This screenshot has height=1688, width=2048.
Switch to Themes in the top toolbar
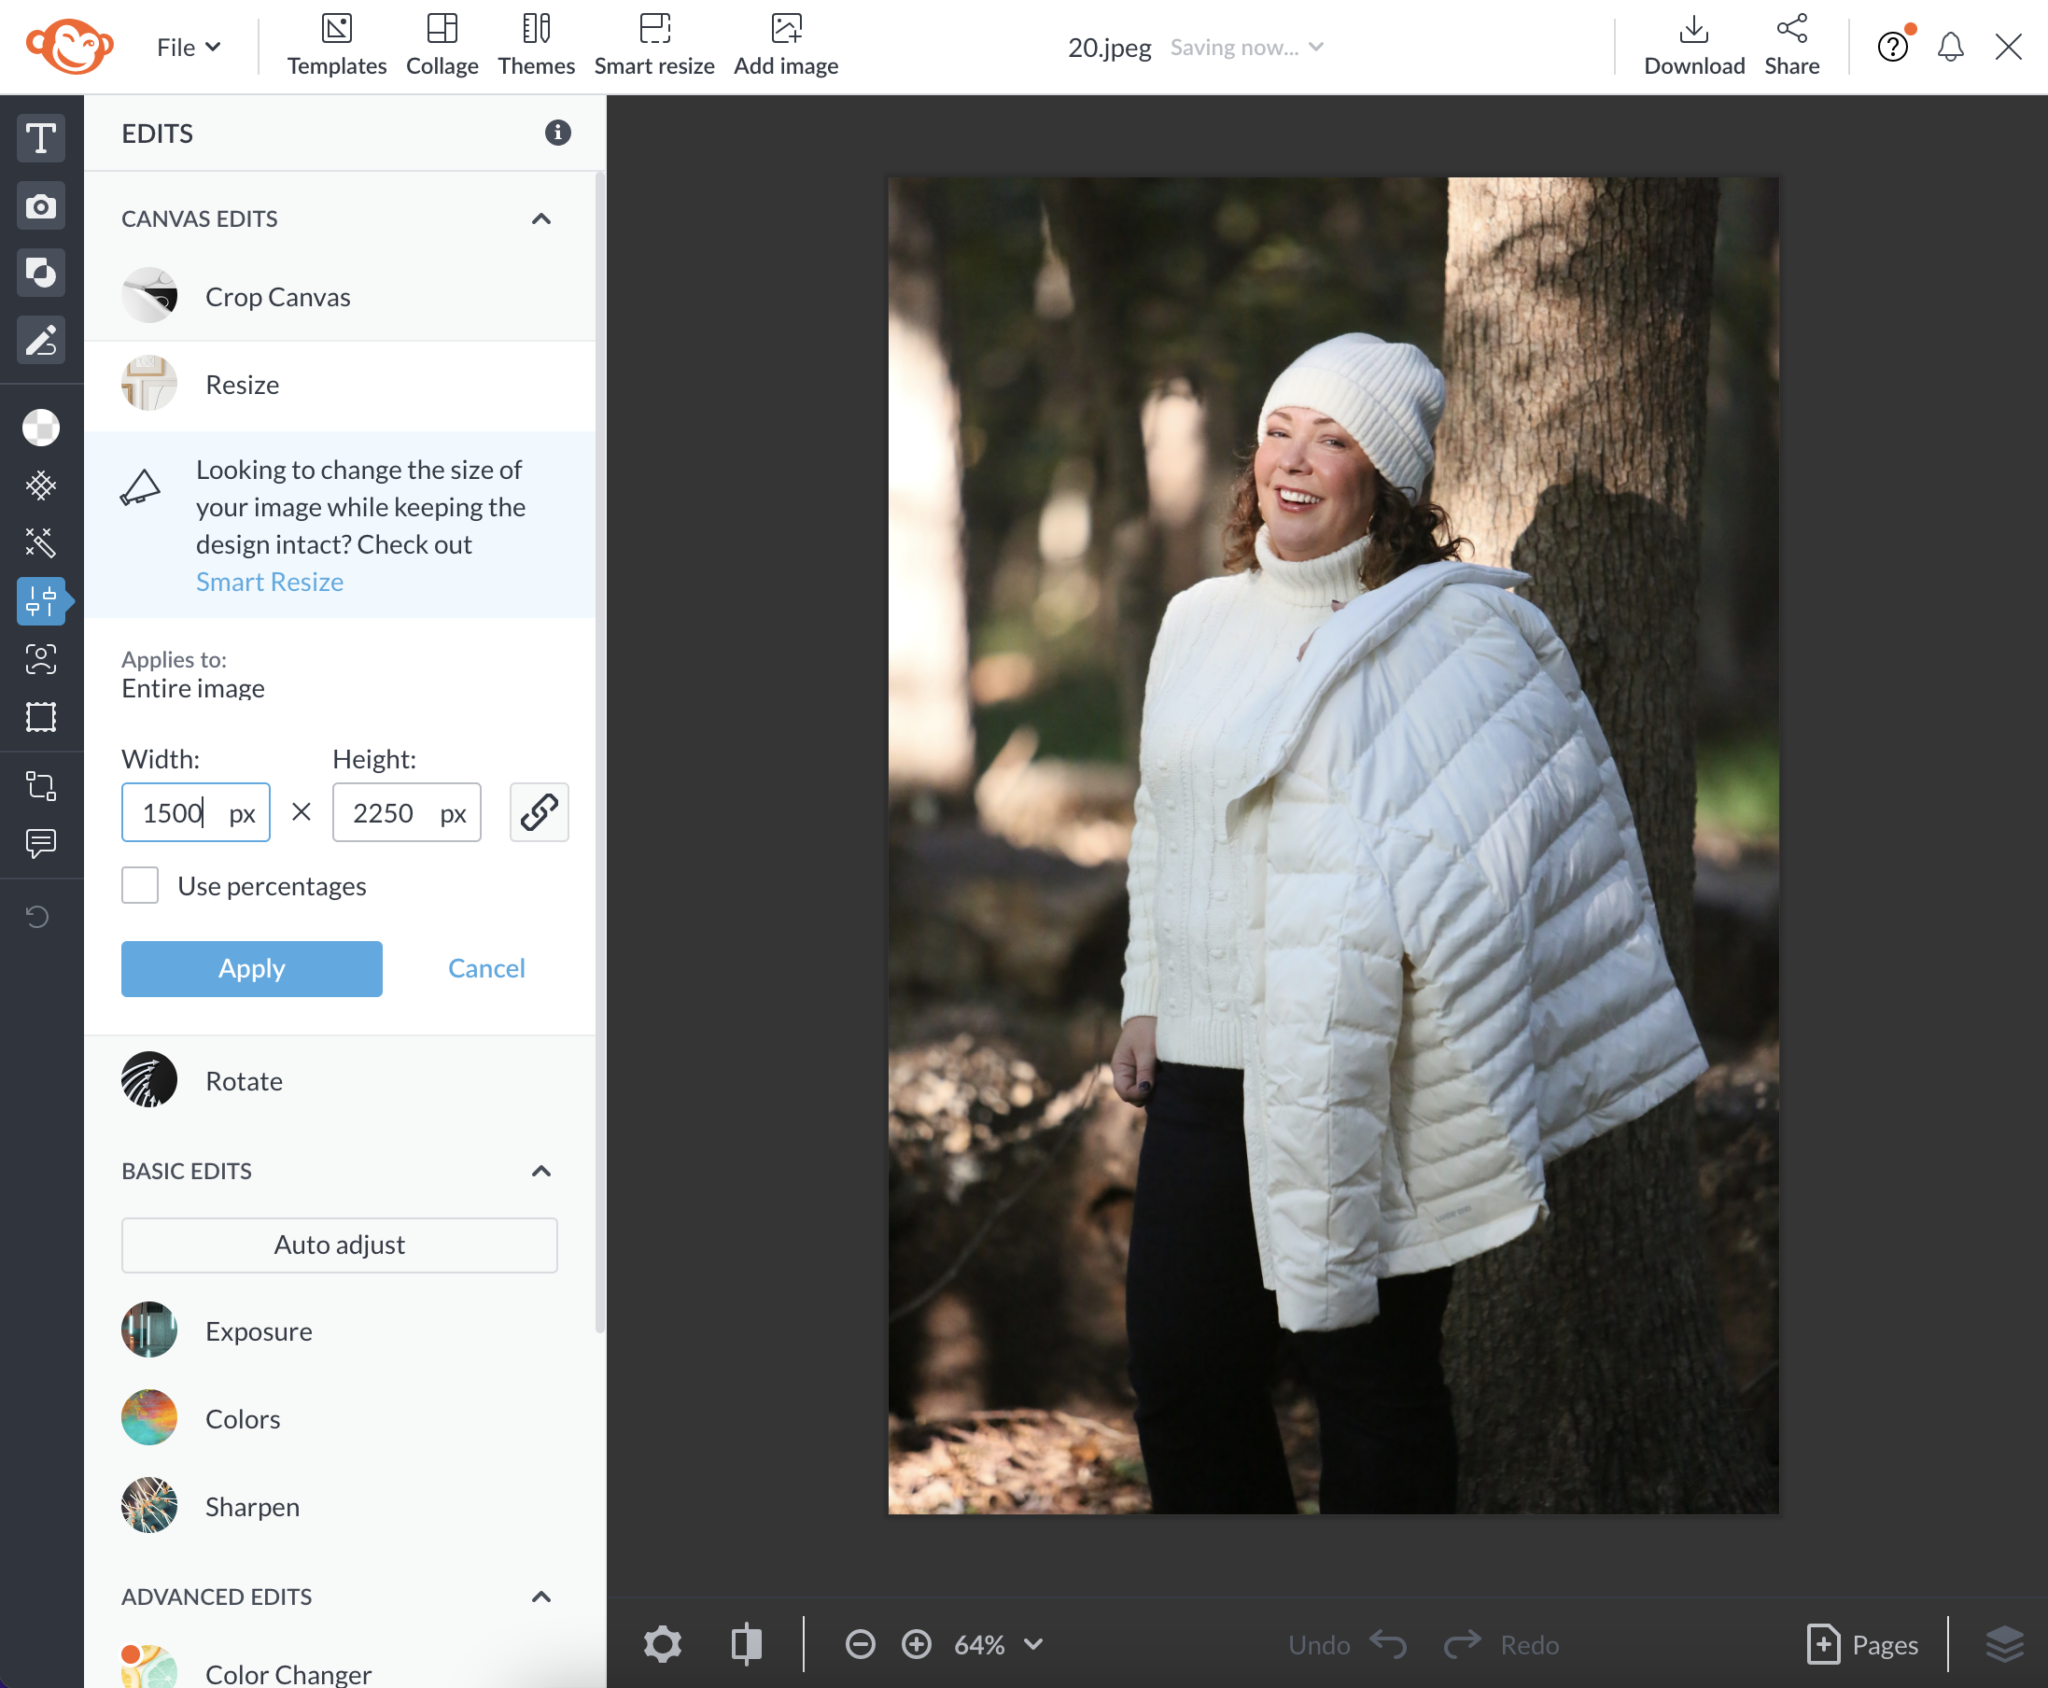click(x=536, y=44)
